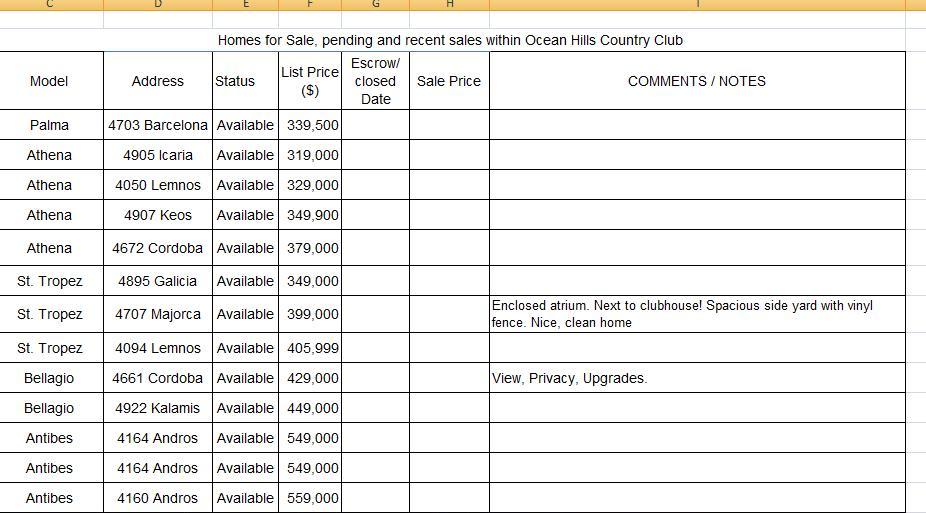Select the 559,000 list price cell
The height and width of the screenshot is (513, 926).
tap(312, 498)
